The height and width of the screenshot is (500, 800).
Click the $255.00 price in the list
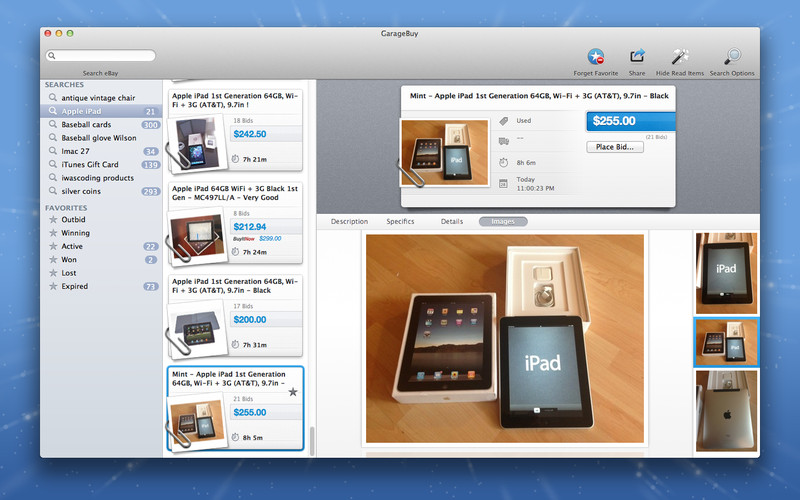point(250,412)
